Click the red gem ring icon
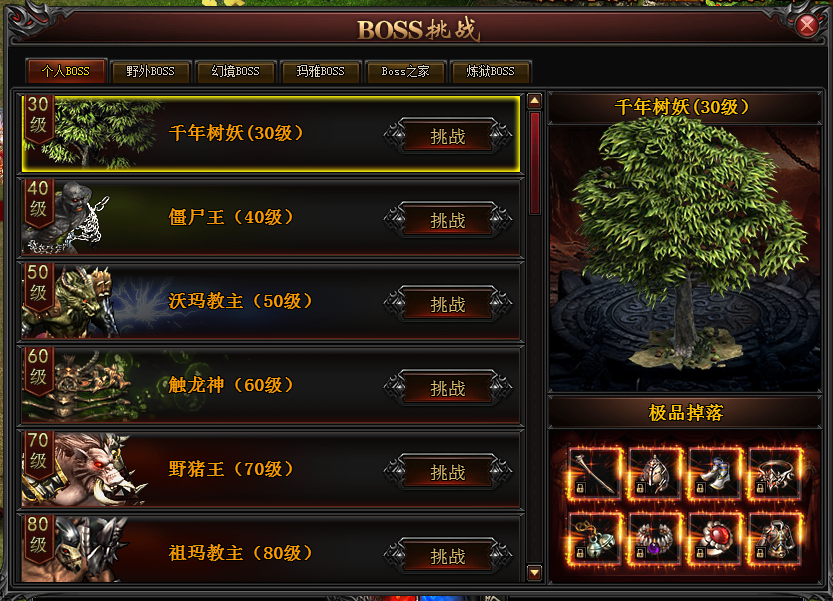This screenshot has width=833, height=601. [715, 538]
